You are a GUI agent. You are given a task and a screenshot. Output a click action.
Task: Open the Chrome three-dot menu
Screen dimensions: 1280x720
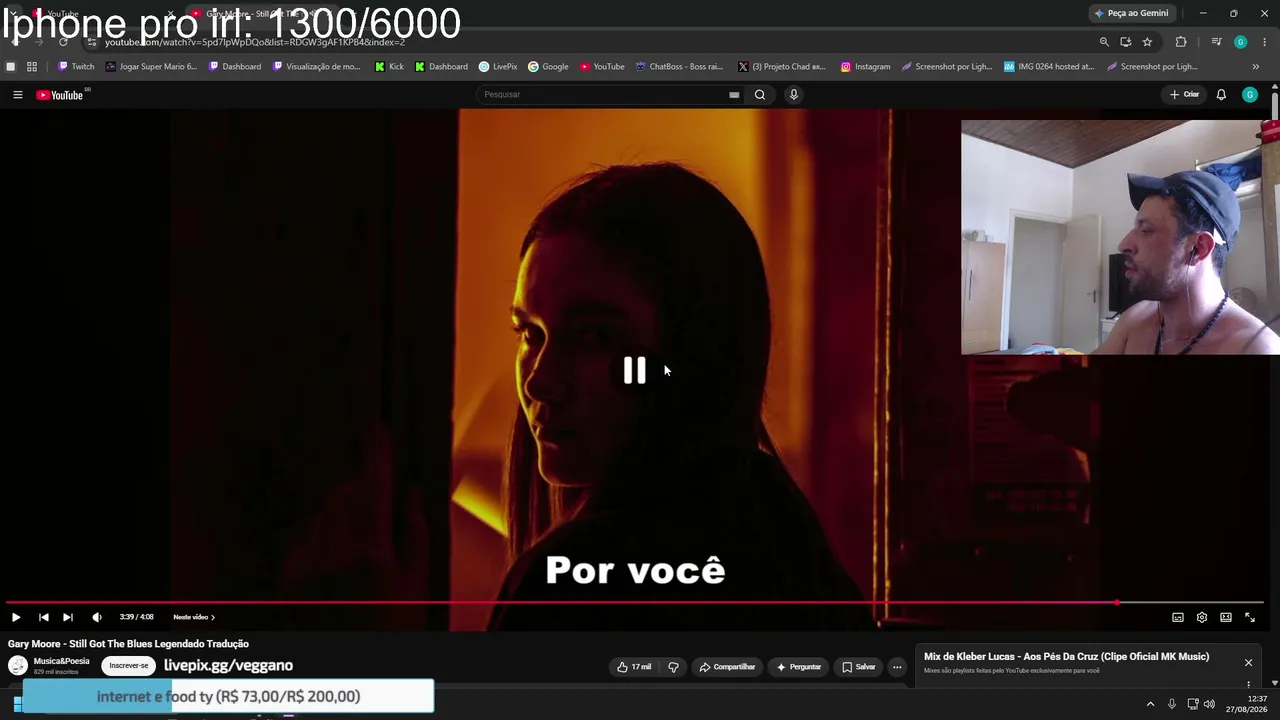[1264, 42]
